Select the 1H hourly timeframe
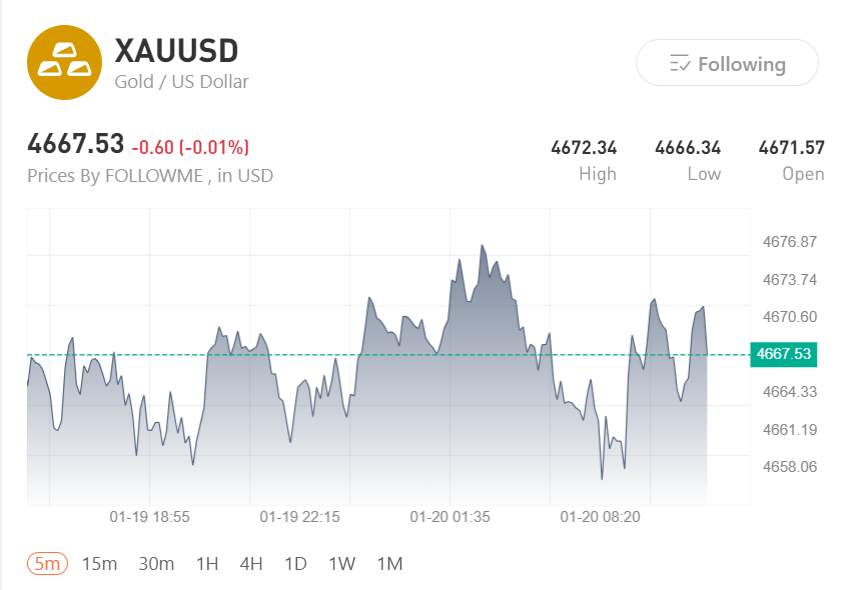This screenshot has width=849, height=590. click(x=207, y=563)
